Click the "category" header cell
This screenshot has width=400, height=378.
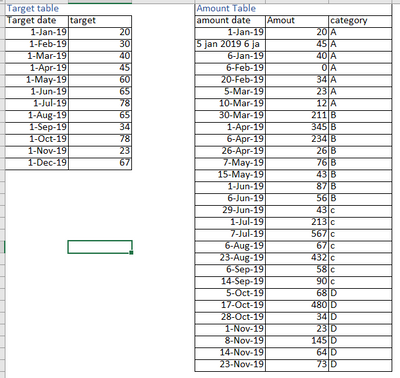click(x=360, y=21)
